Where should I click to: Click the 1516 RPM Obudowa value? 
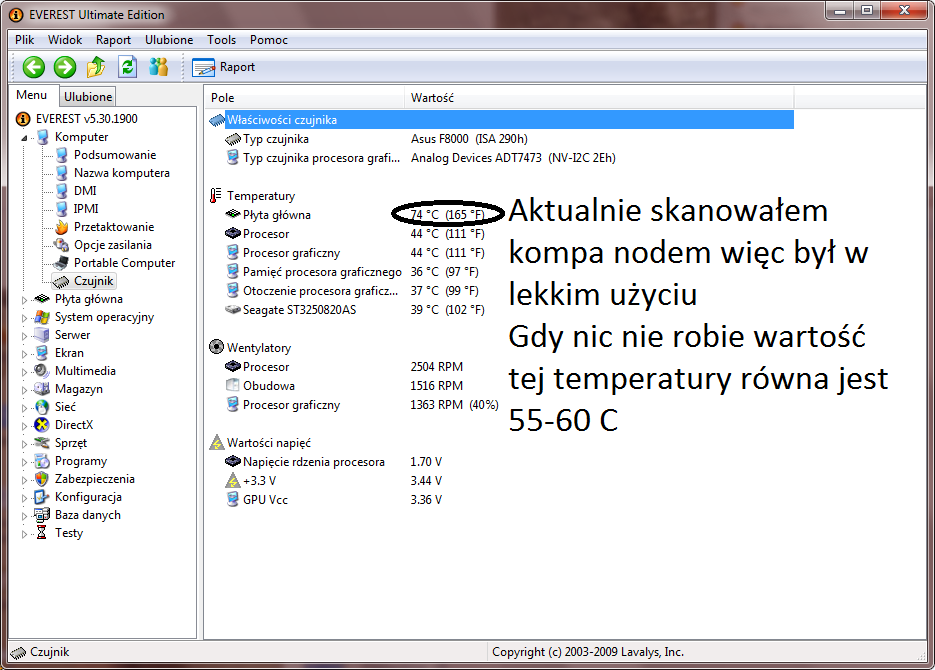[x=436, y=386]
